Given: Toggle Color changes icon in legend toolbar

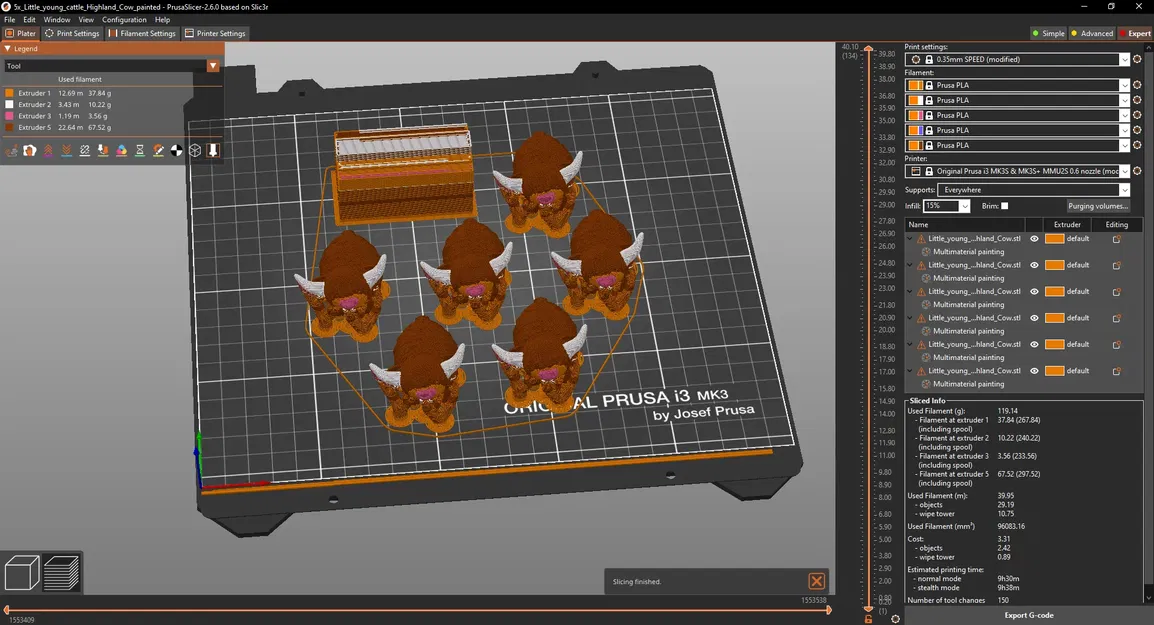Looking at the screenshot, I should pyautogui.click(x=121, y=150).
